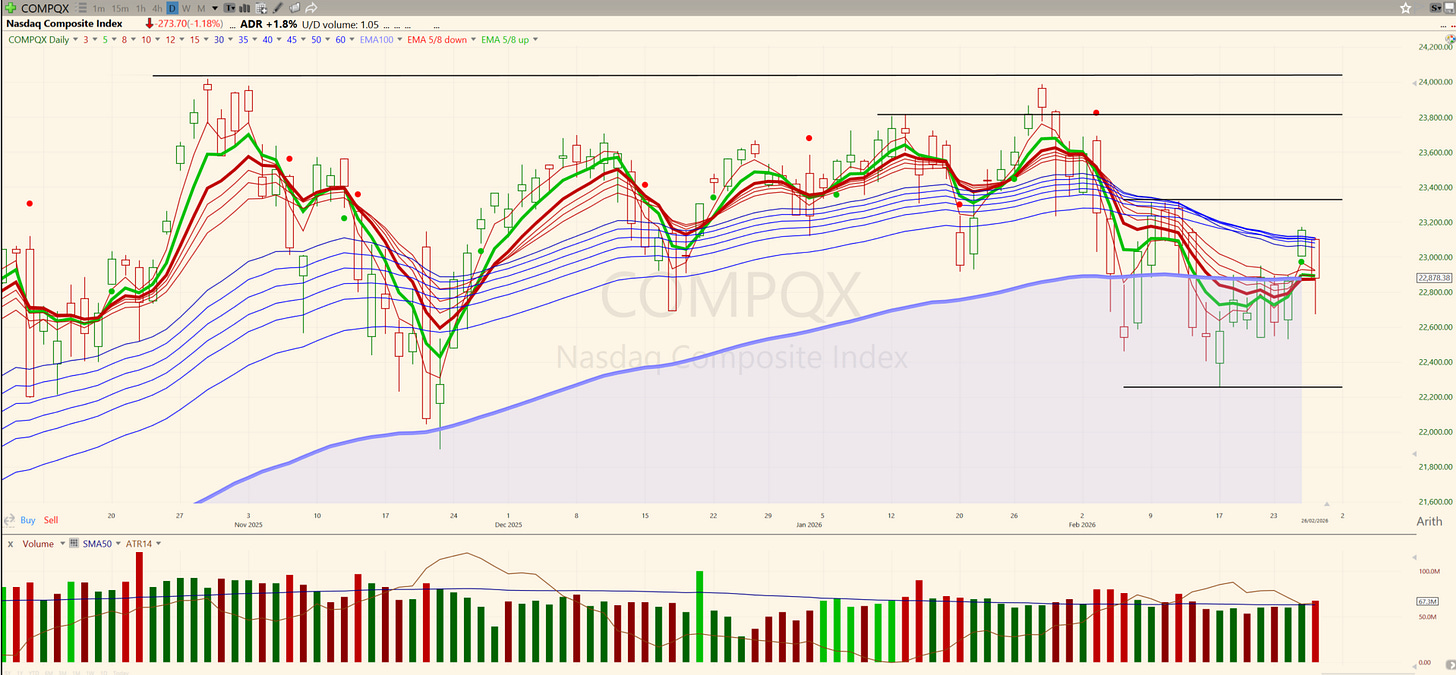Open the symbol list icon next to COMPQX
Image resolution: width=1456 pixels, height=675 pixels.
[81, 8]
